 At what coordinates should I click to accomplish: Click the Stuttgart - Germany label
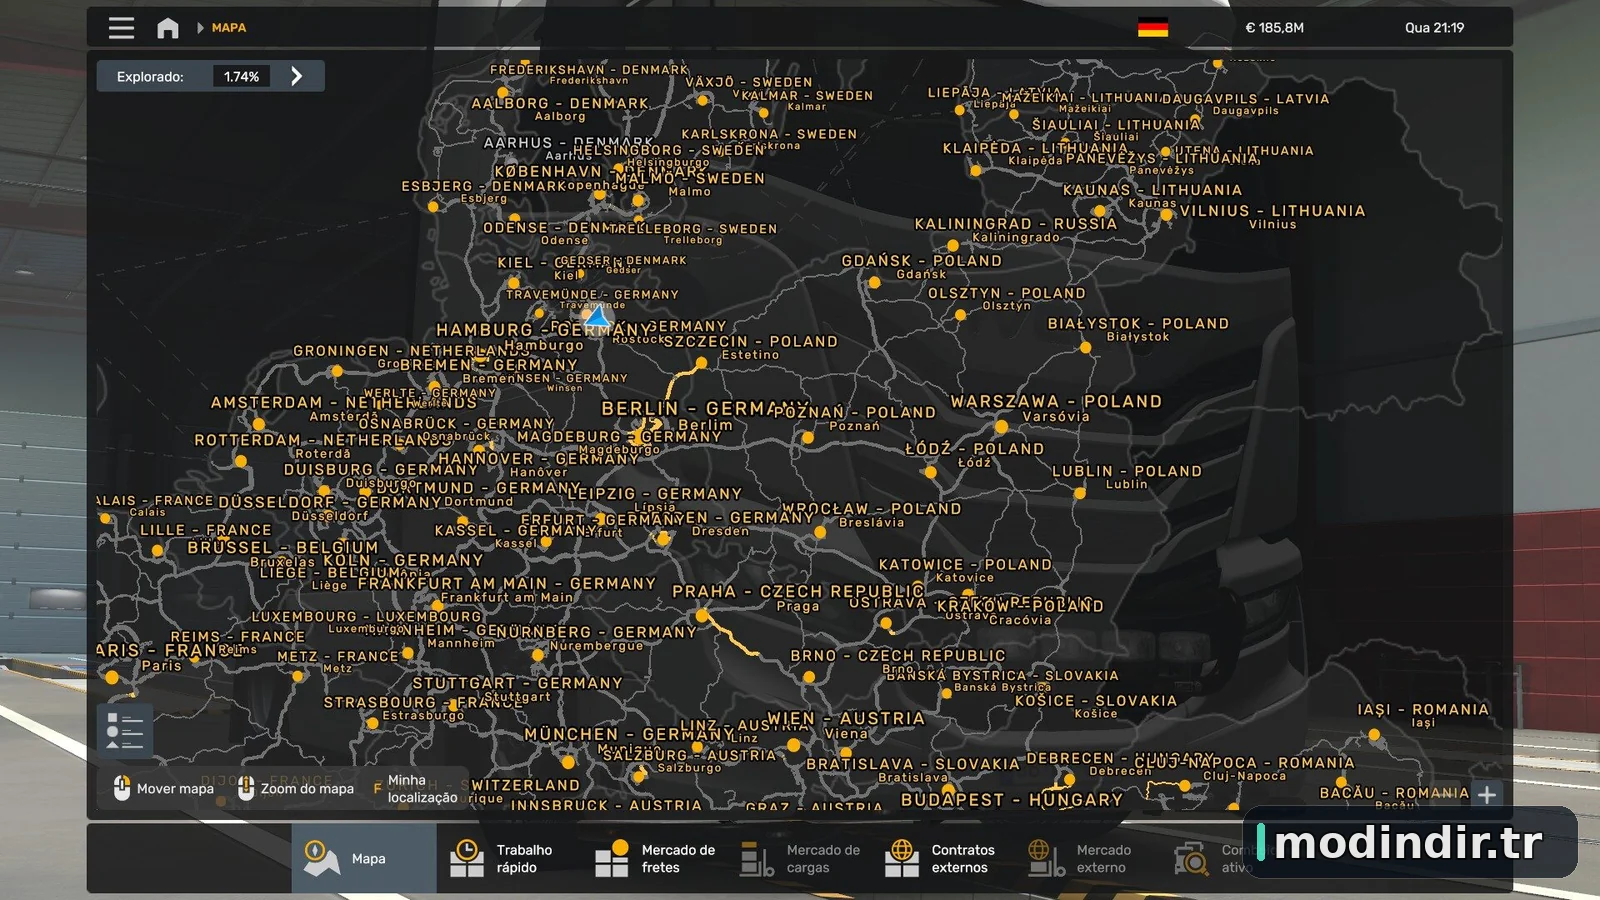[517, 683]
